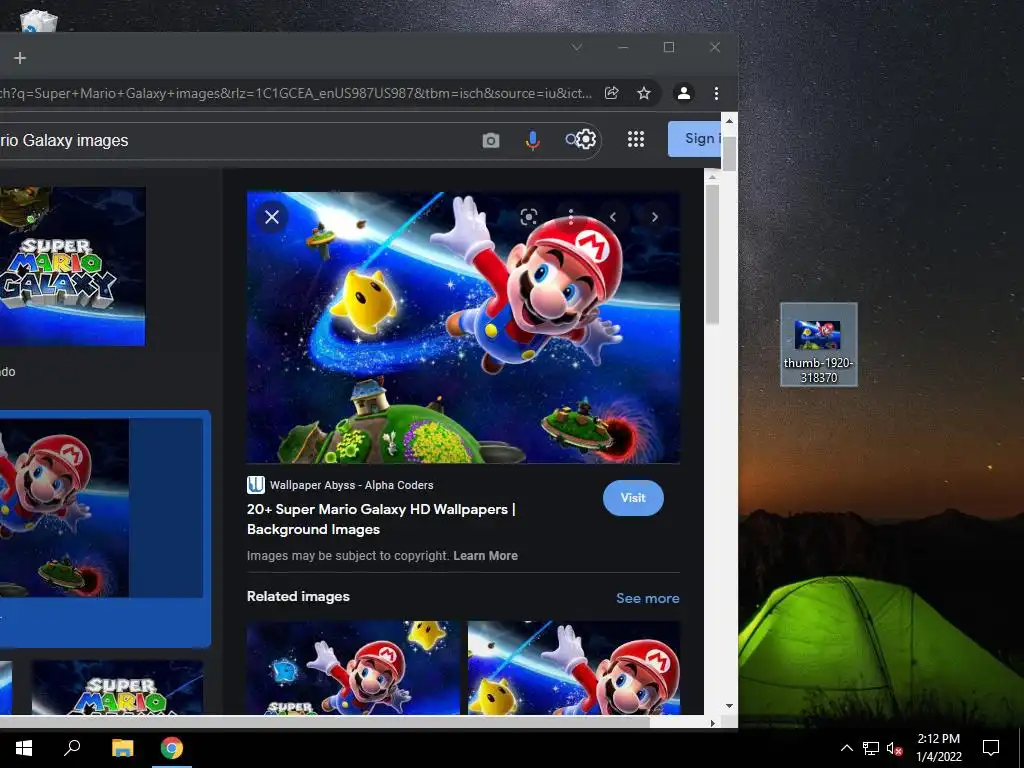This screenshot has height=768, width=1024.
Task: Share this page icon in address bar
Action: pyautogui.click(x=612, y=93)
